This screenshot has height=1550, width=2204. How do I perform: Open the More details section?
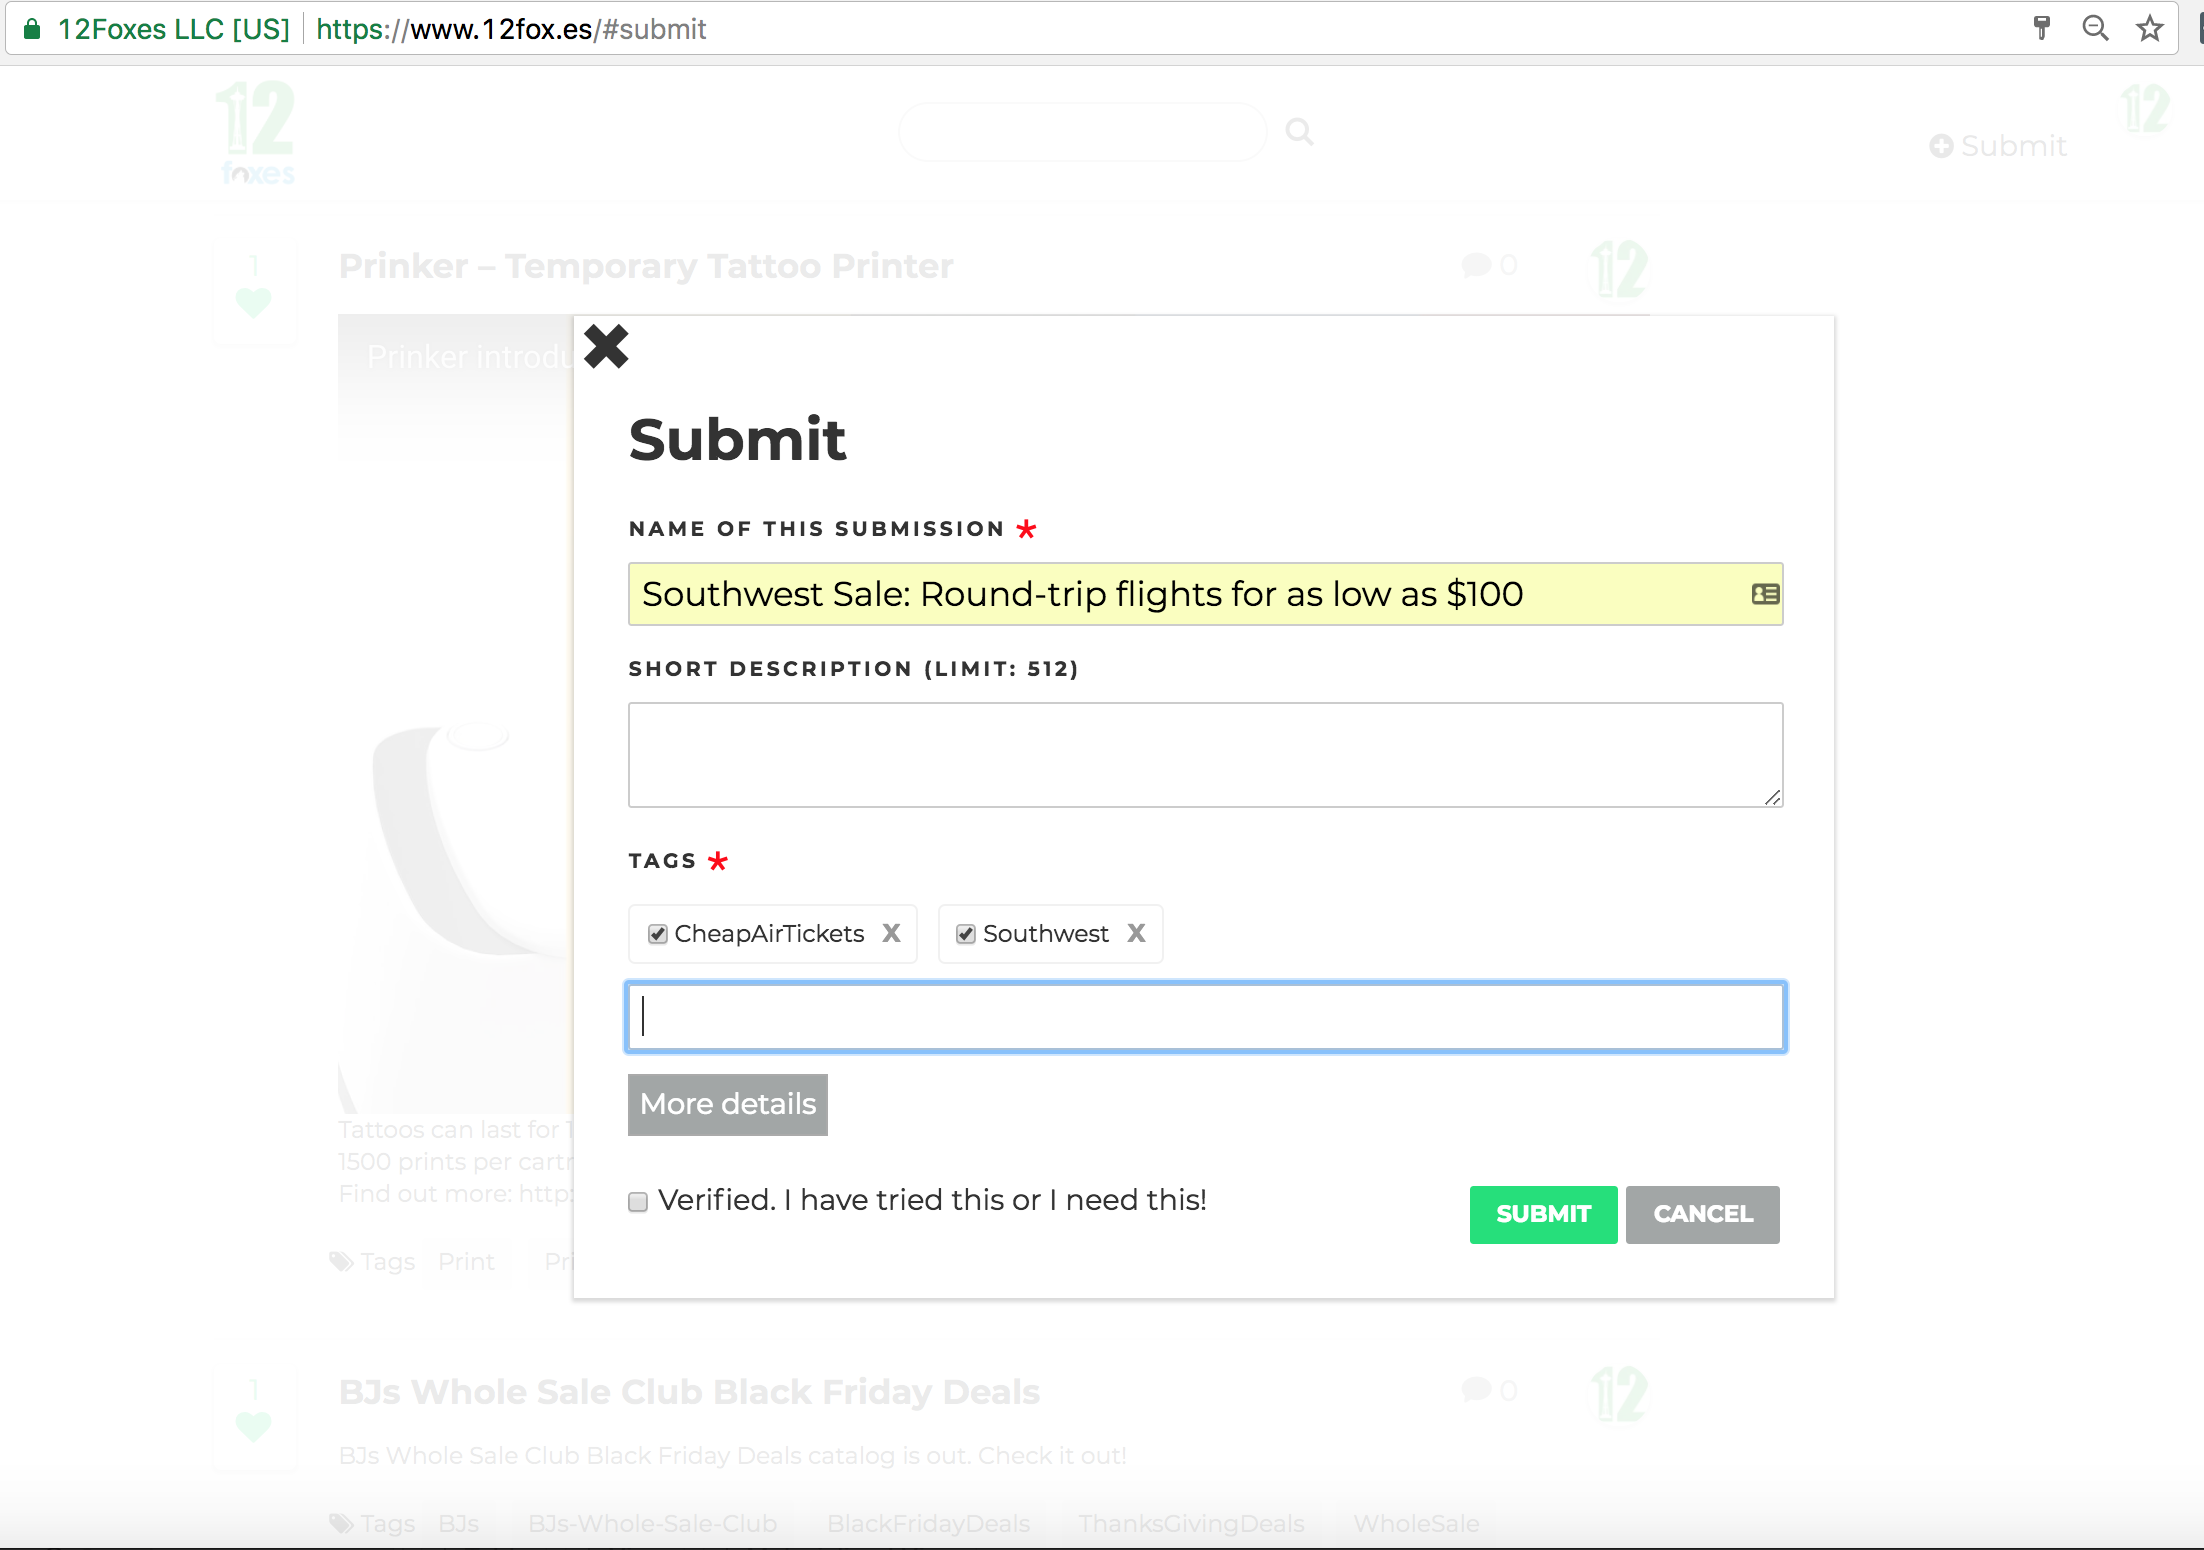tap(728, 1104)
